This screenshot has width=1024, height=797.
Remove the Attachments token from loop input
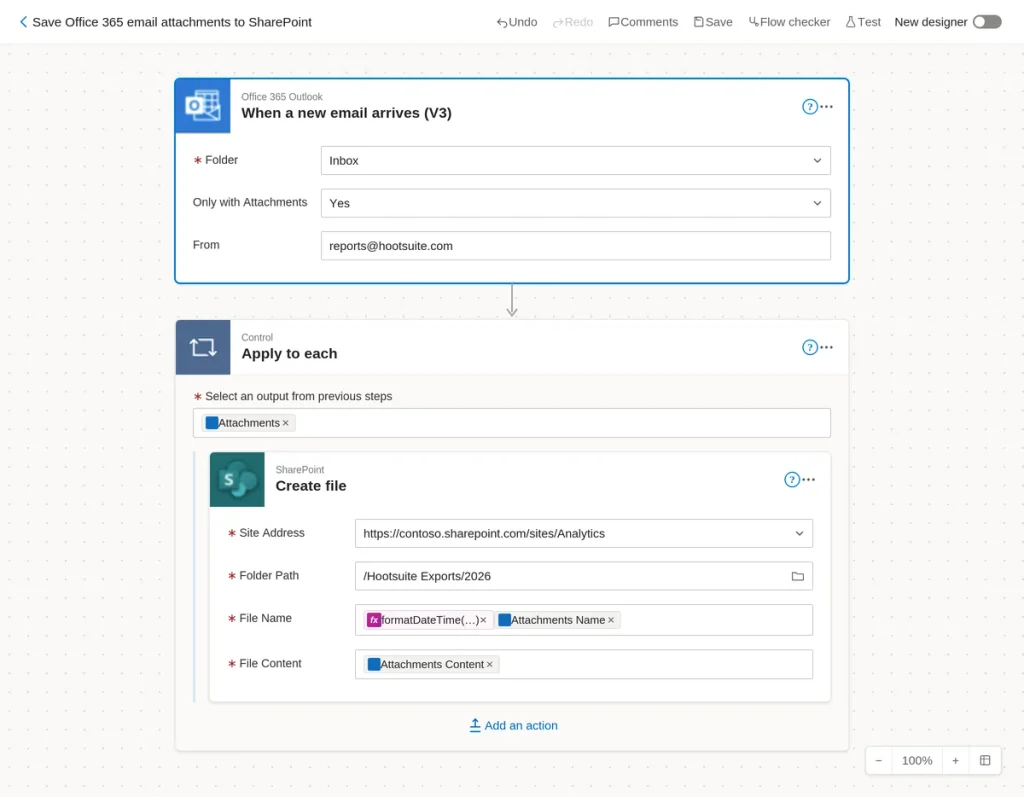(285, 423)
